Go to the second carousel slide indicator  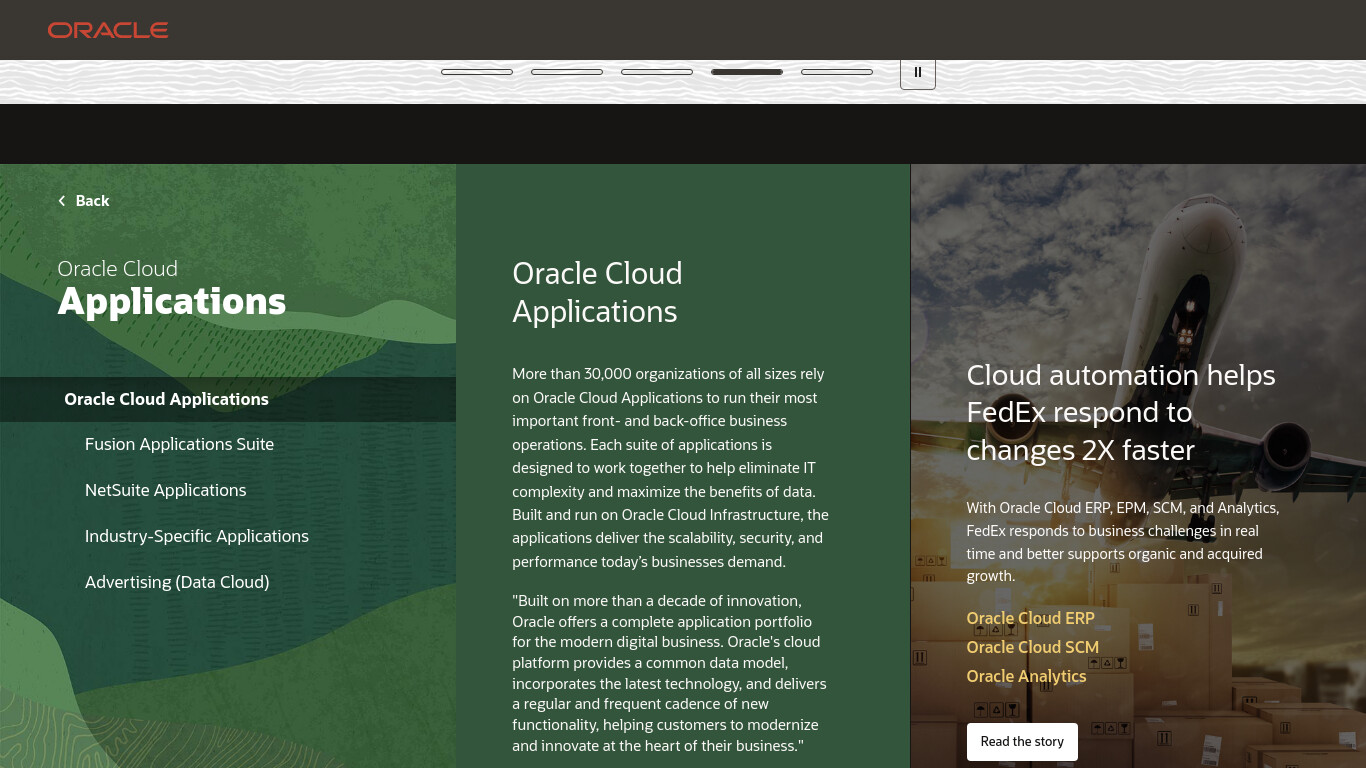(567, 72)
